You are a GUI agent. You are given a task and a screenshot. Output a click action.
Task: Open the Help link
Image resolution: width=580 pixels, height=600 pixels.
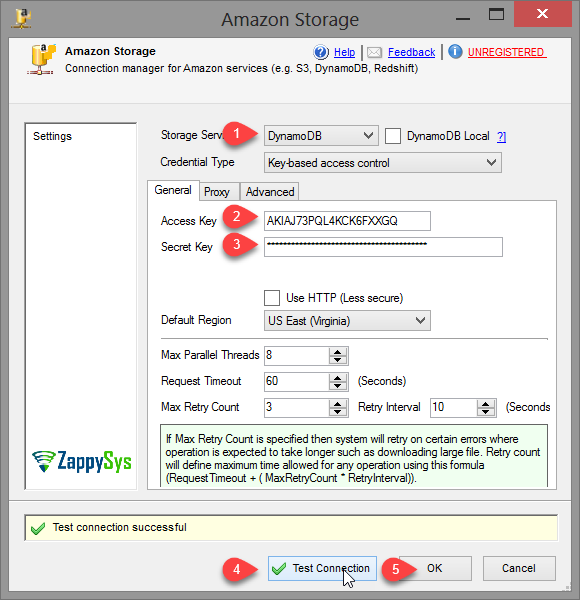344,52
